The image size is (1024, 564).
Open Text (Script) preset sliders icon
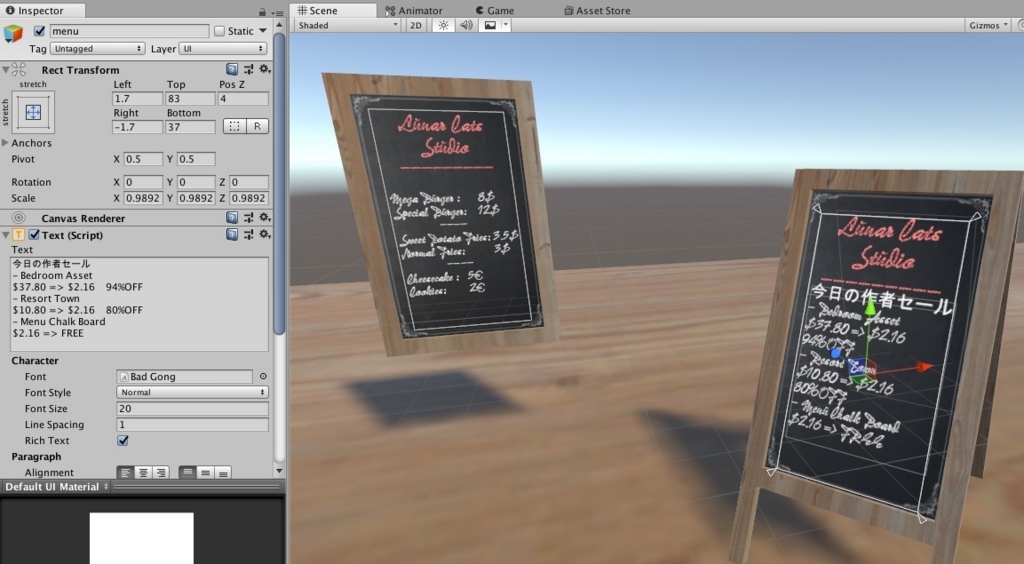pyautogui.click(x=248, y=234)
